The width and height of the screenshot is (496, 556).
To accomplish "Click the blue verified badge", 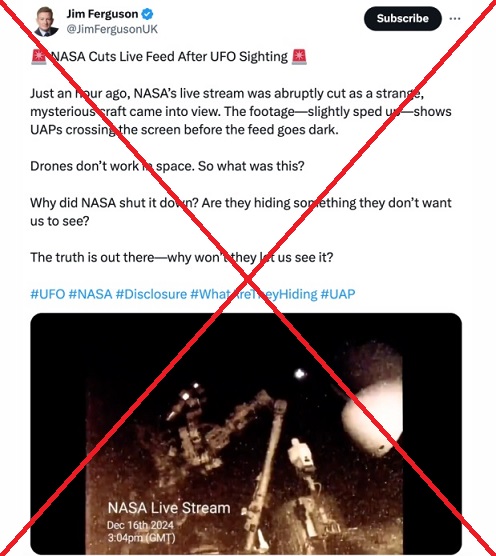I will [x=147, y=14].
